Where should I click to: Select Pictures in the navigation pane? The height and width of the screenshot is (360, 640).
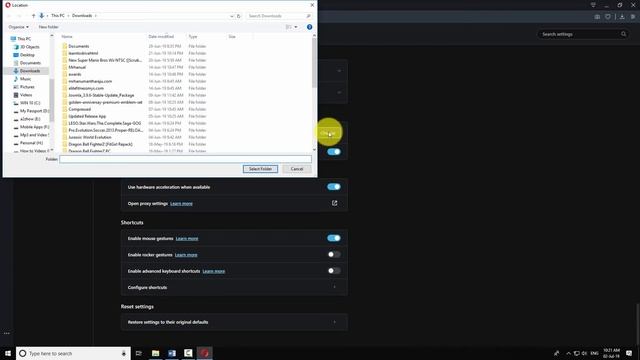coord(27,87)
